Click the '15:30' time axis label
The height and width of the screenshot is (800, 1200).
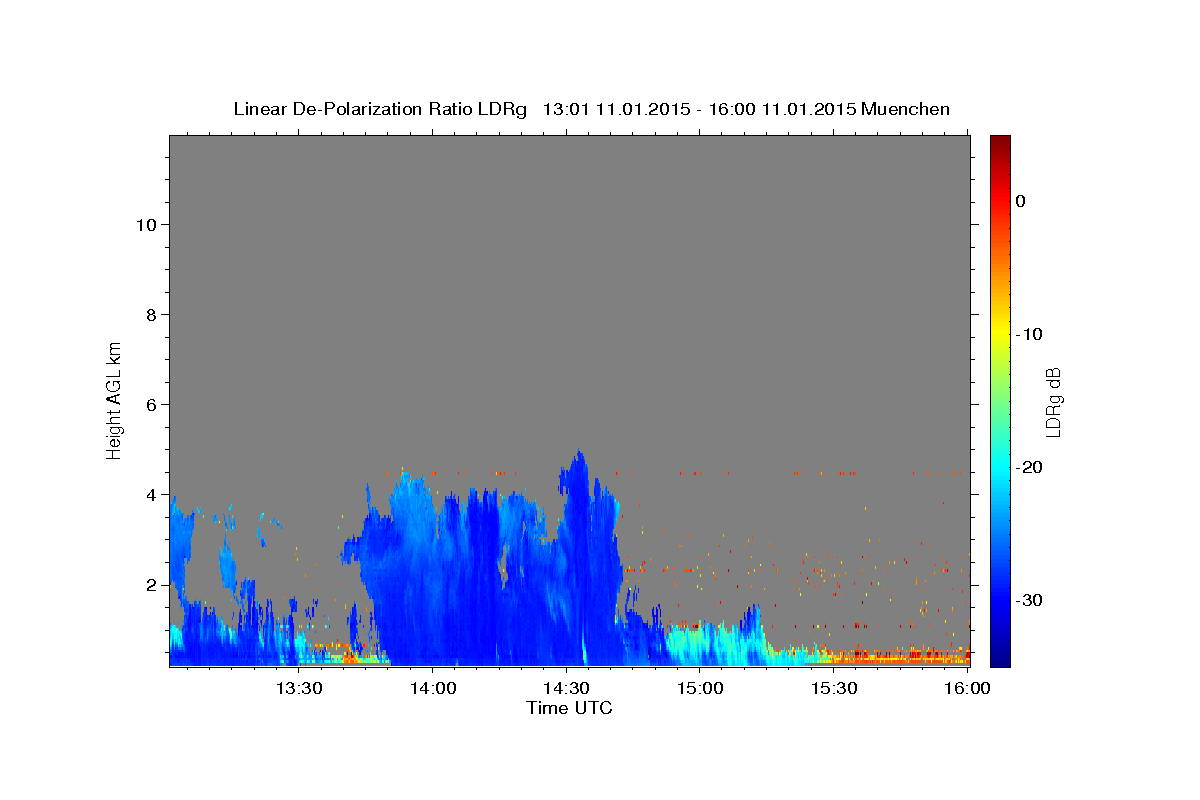834,689
